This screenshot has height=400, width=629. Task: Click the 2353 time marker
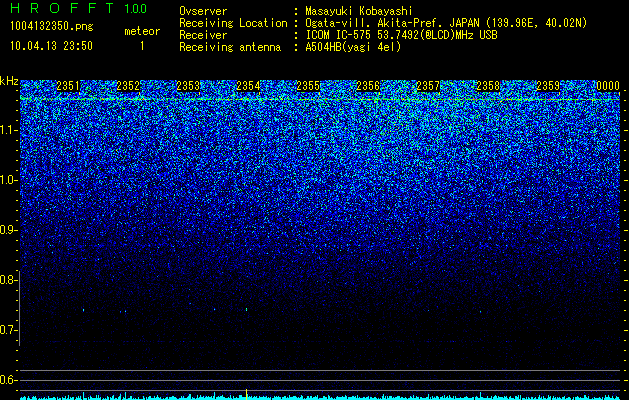click(x=188, y=86)
